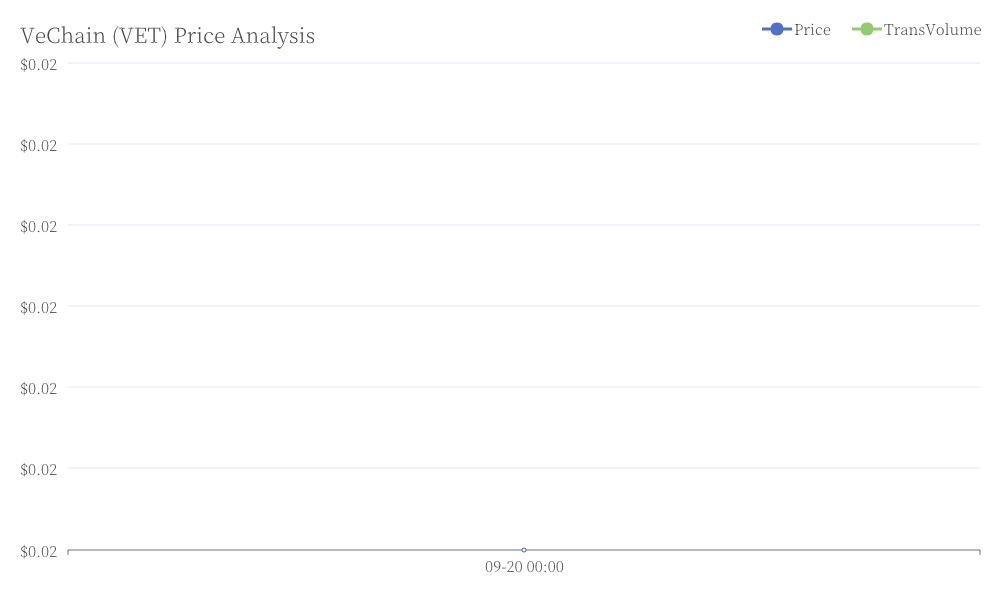Click the middle $0.02 y-axis label

click(x=38, y=307)
